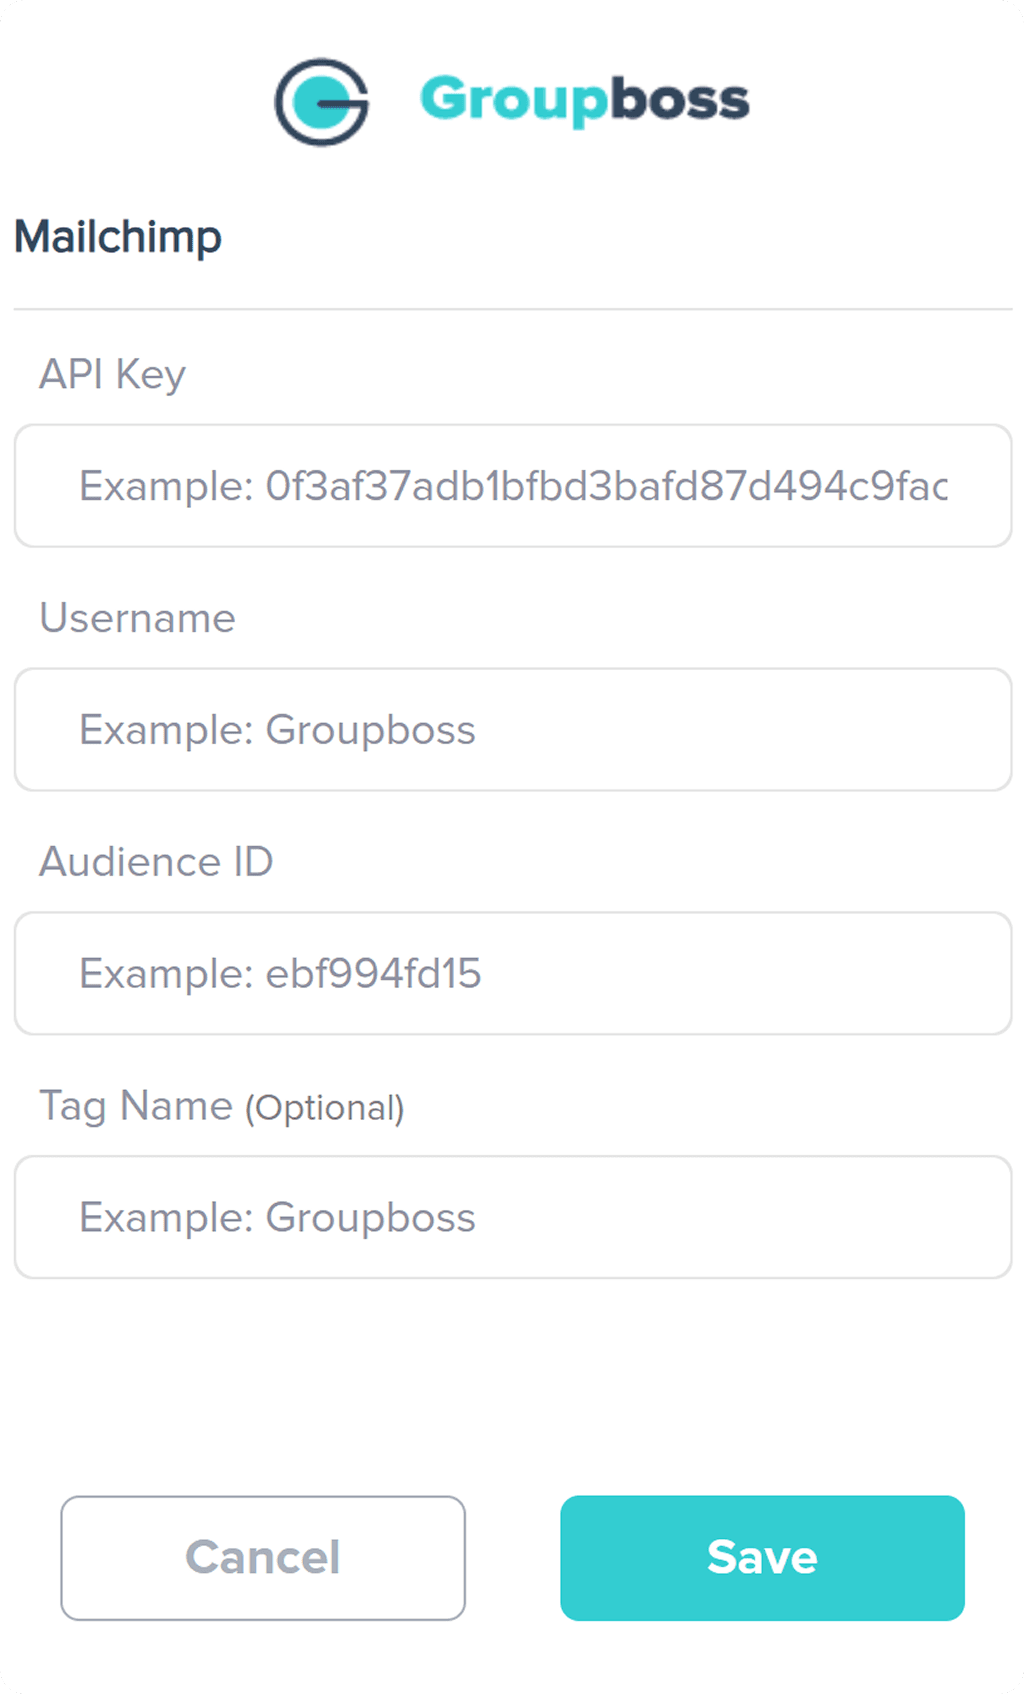Save the Mailchimp integration settings
Screen dimensions: 1024x1694
[x=762, y=1558]
